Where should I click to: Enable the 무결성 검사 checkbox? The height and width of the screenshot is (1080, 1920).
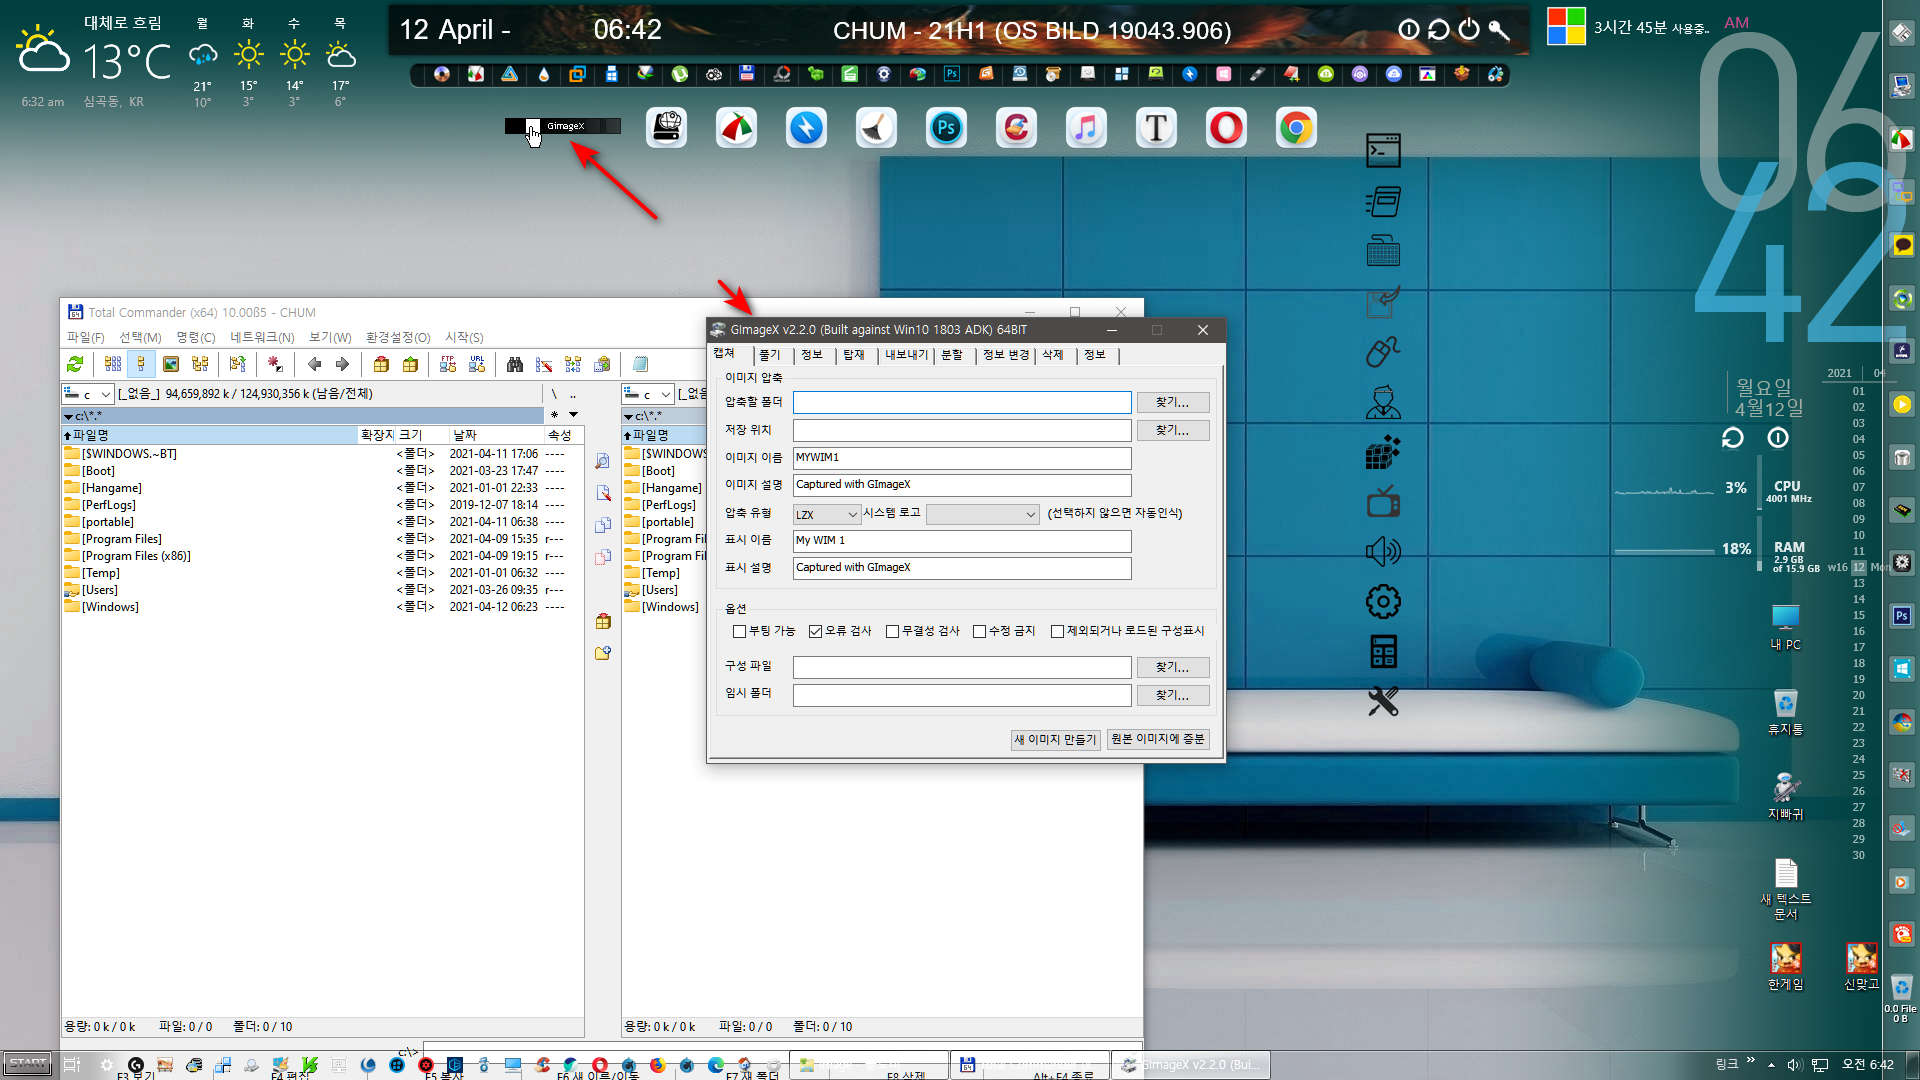tap(892, 631)
